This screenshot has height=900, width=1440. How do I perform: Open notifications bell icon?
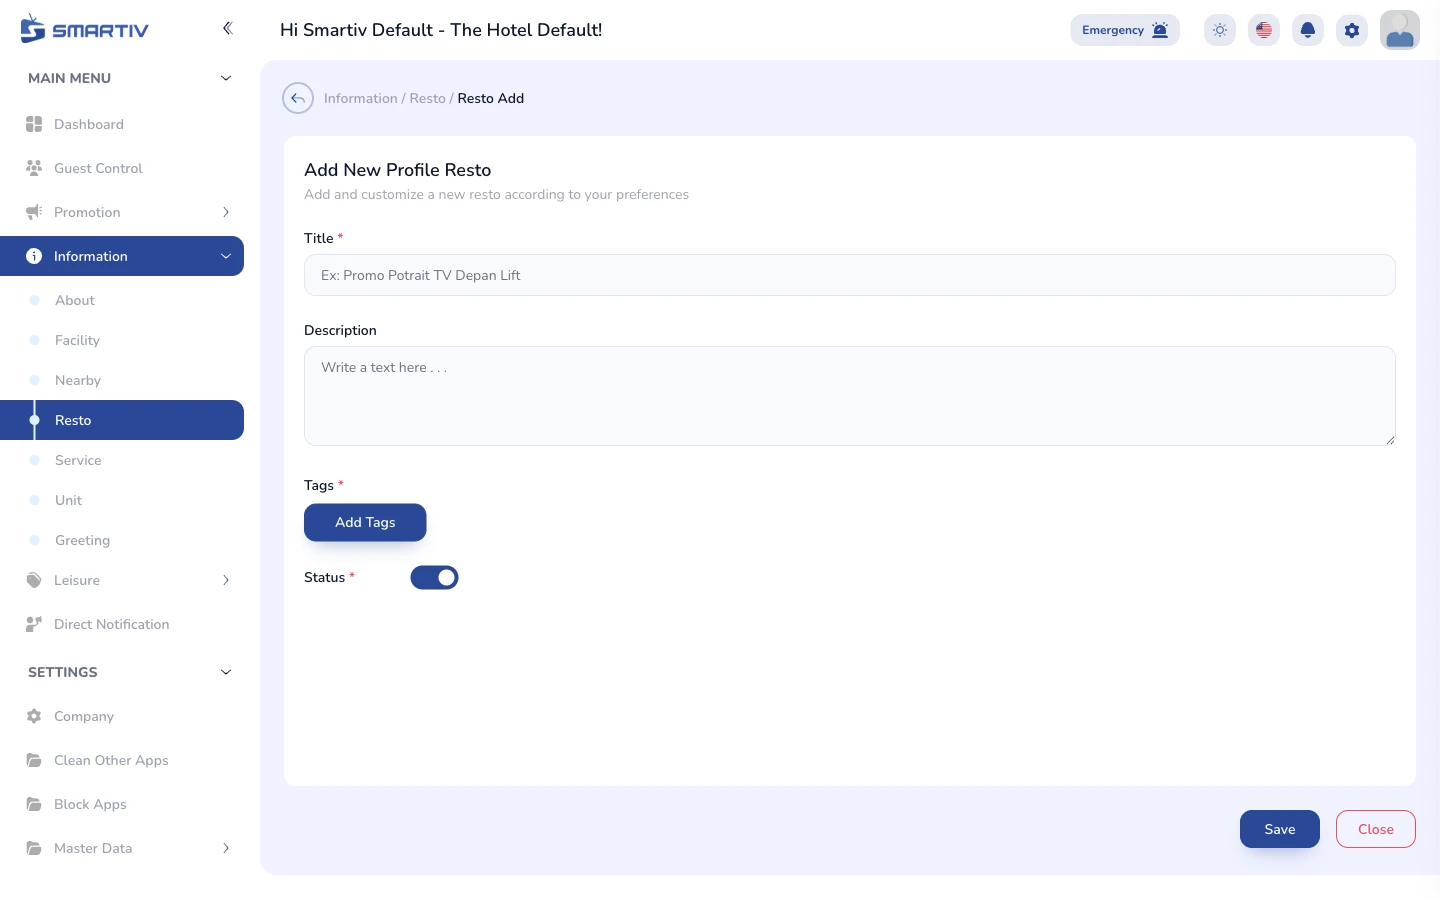(x=1308, y=30)
